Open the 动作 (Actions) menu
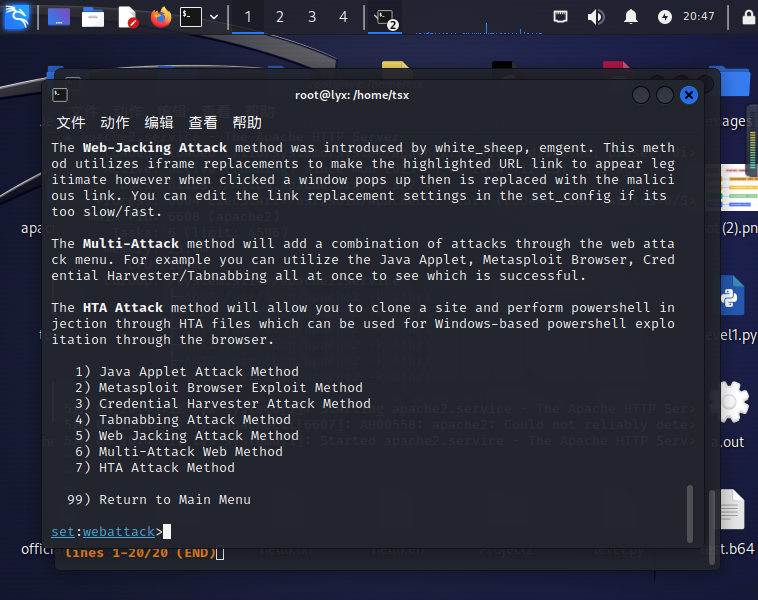Screen dimensions: 758x600 [115, 123]
